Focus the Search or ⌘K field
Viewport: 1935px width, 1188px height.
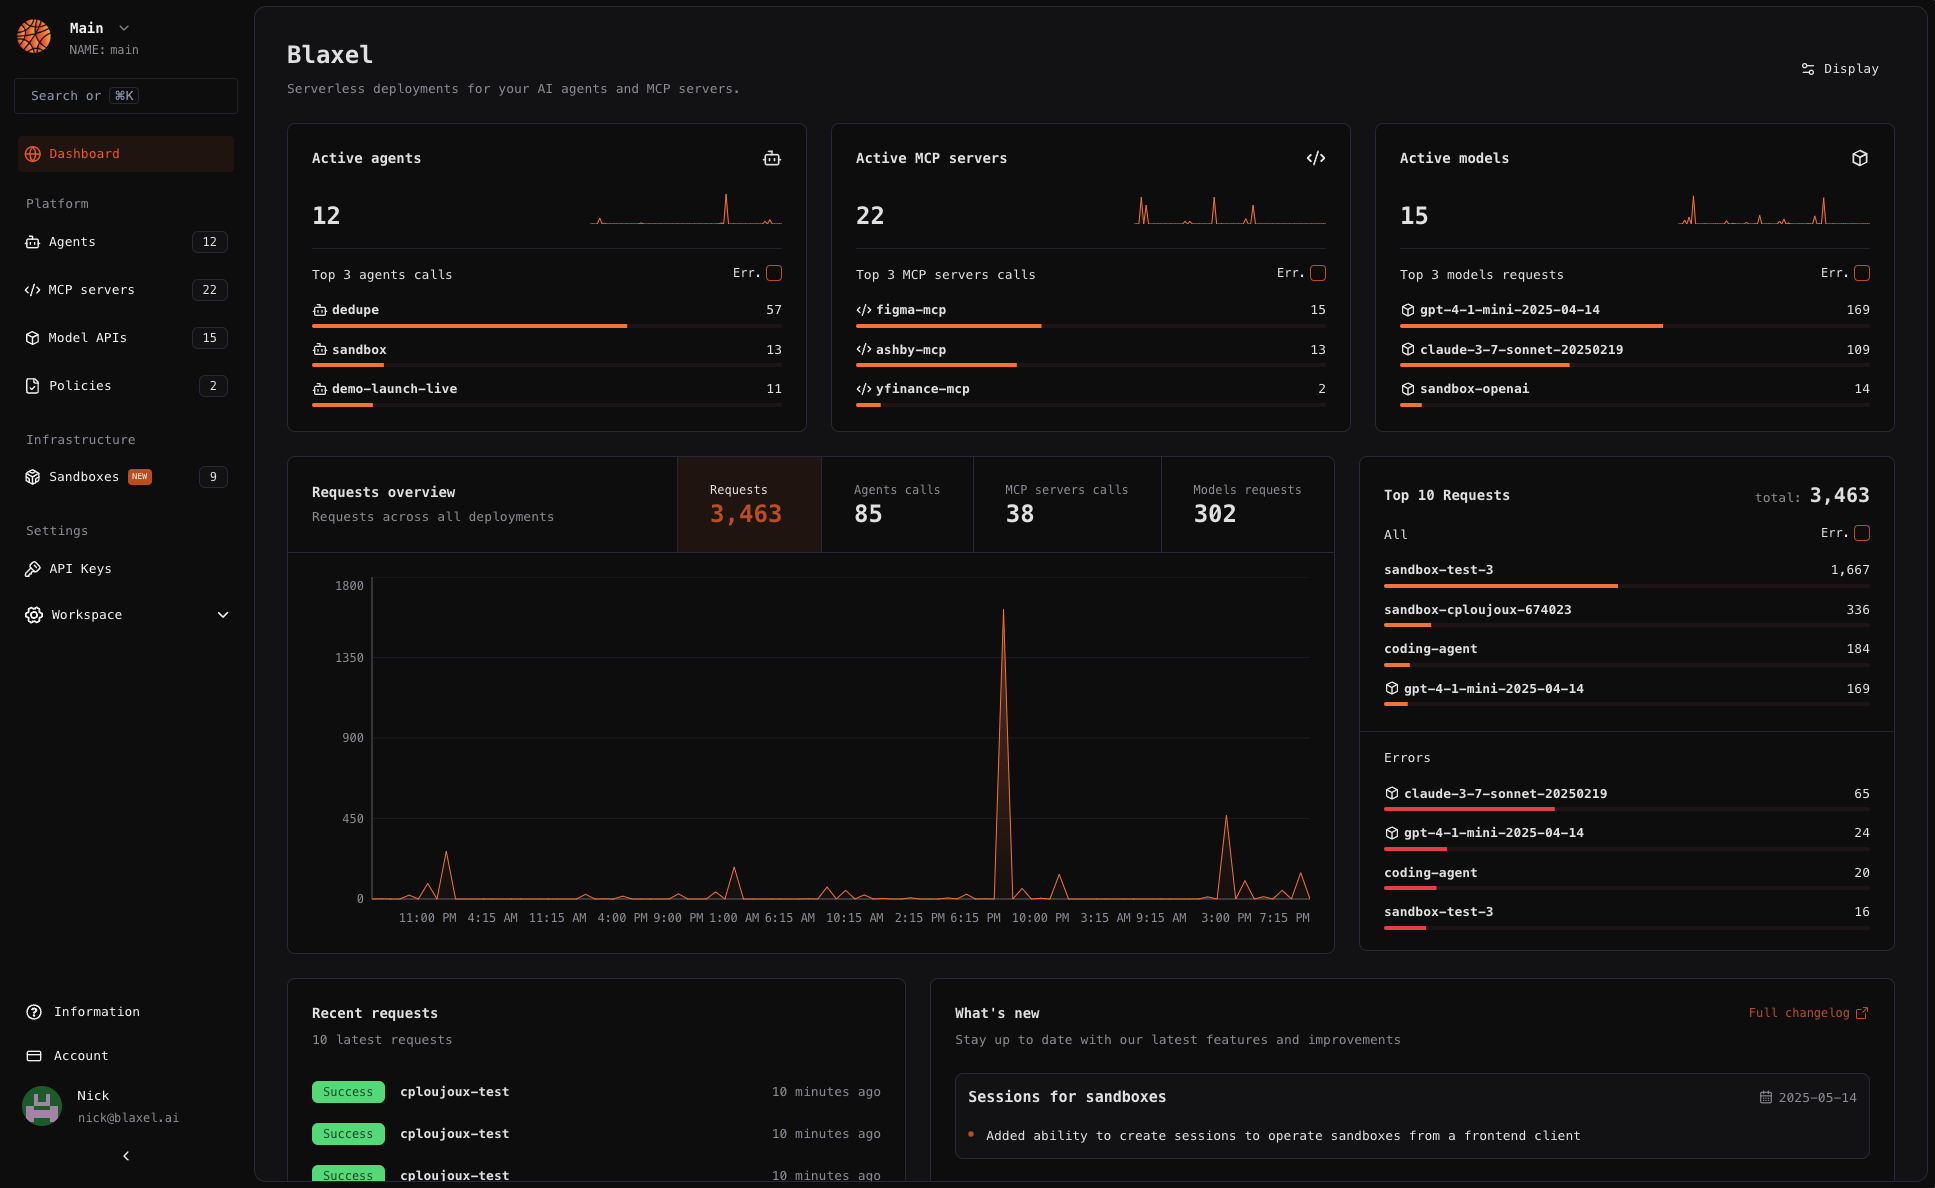[126, 96]
